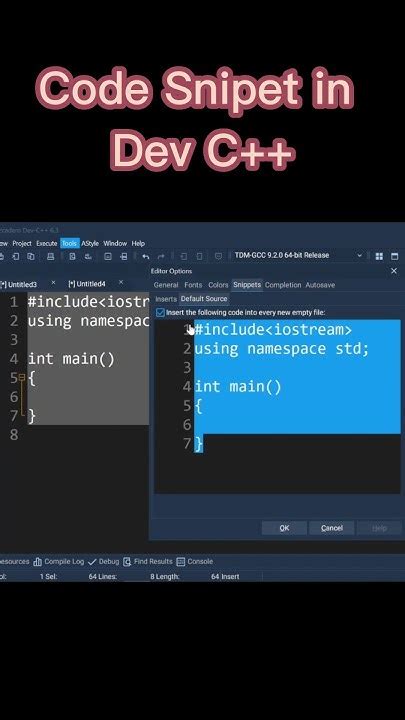
Task: Open the Tools menu
Action: point(69,243)
